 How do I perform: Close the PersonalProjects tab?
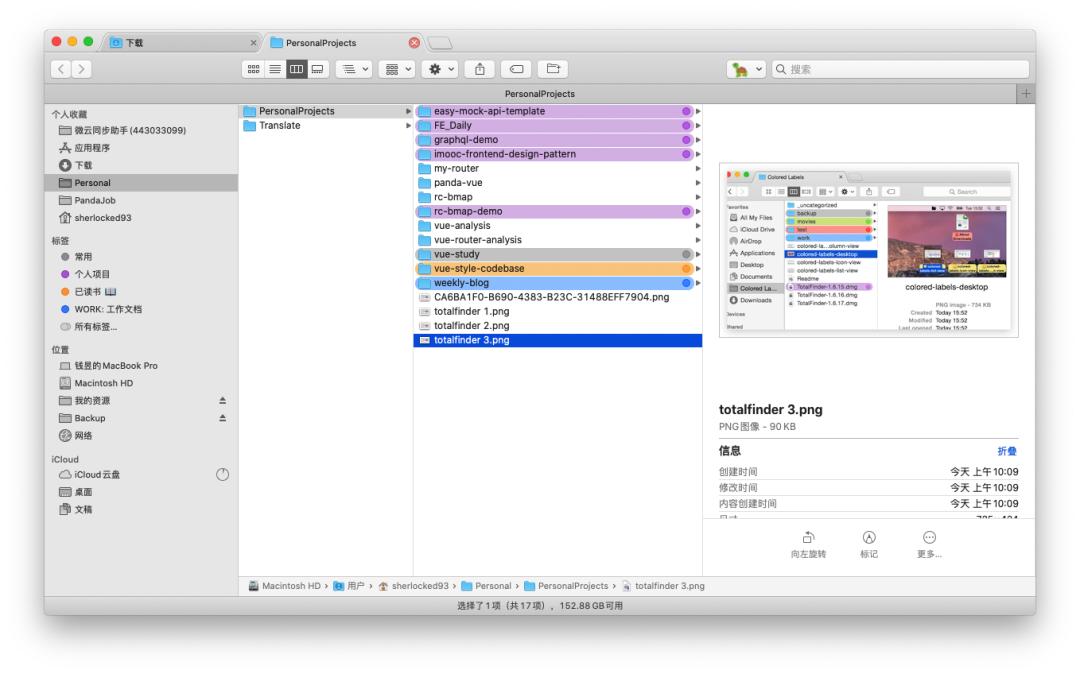click(x=415, y=43)
